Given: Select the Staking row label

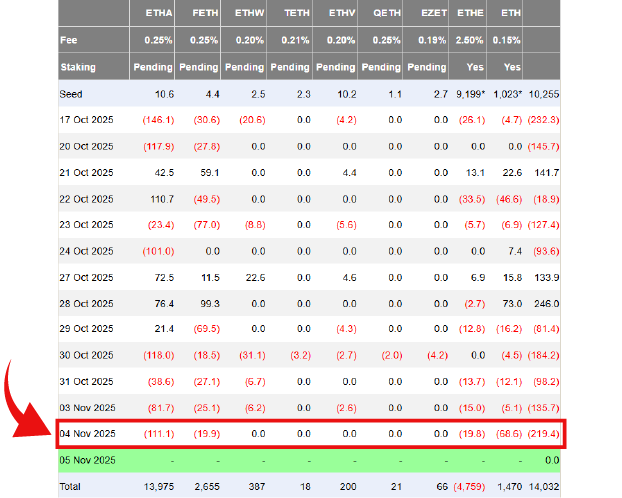Looking at the screenshot, I should [x=80, y=67].
